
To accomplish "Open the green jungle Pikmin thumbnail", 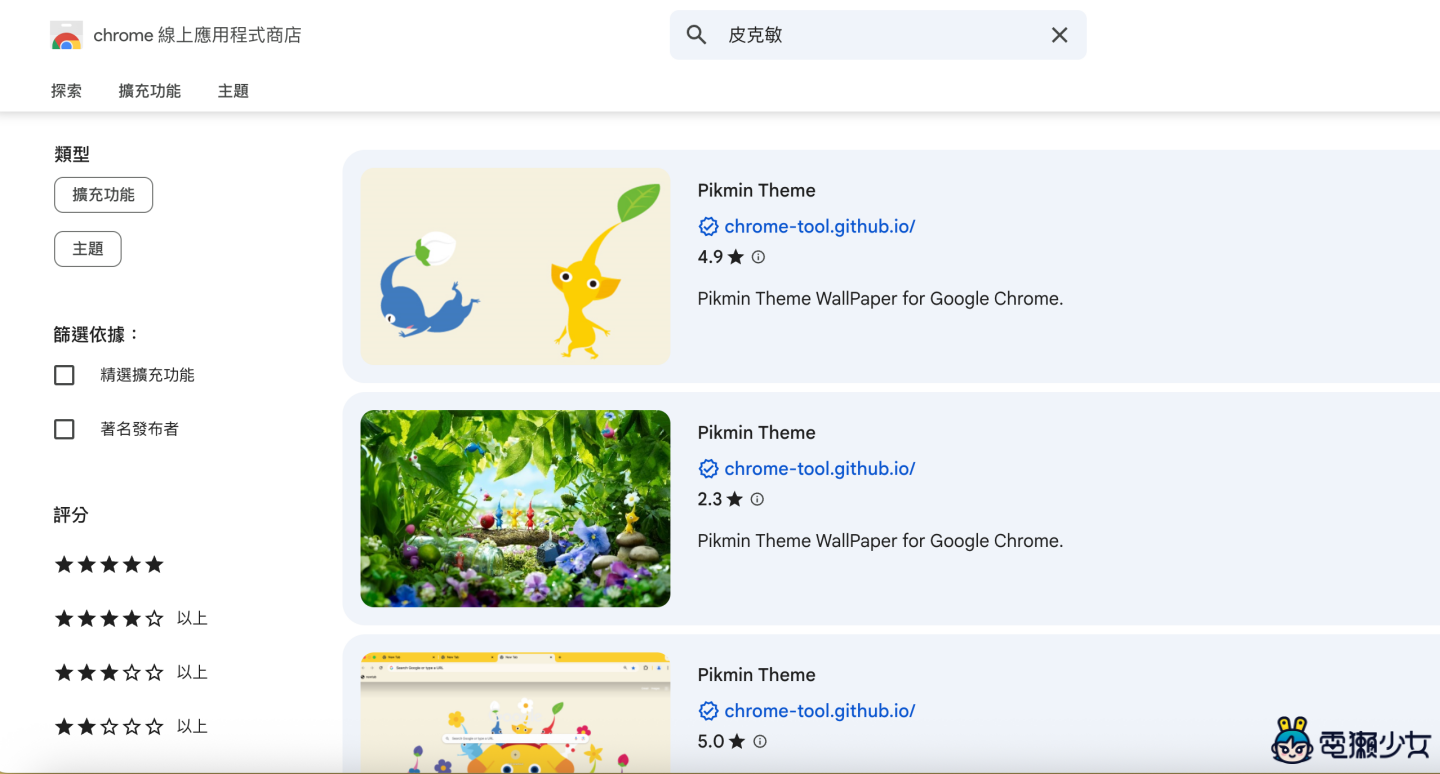I will pyautogui.click(x=516, y=509).
